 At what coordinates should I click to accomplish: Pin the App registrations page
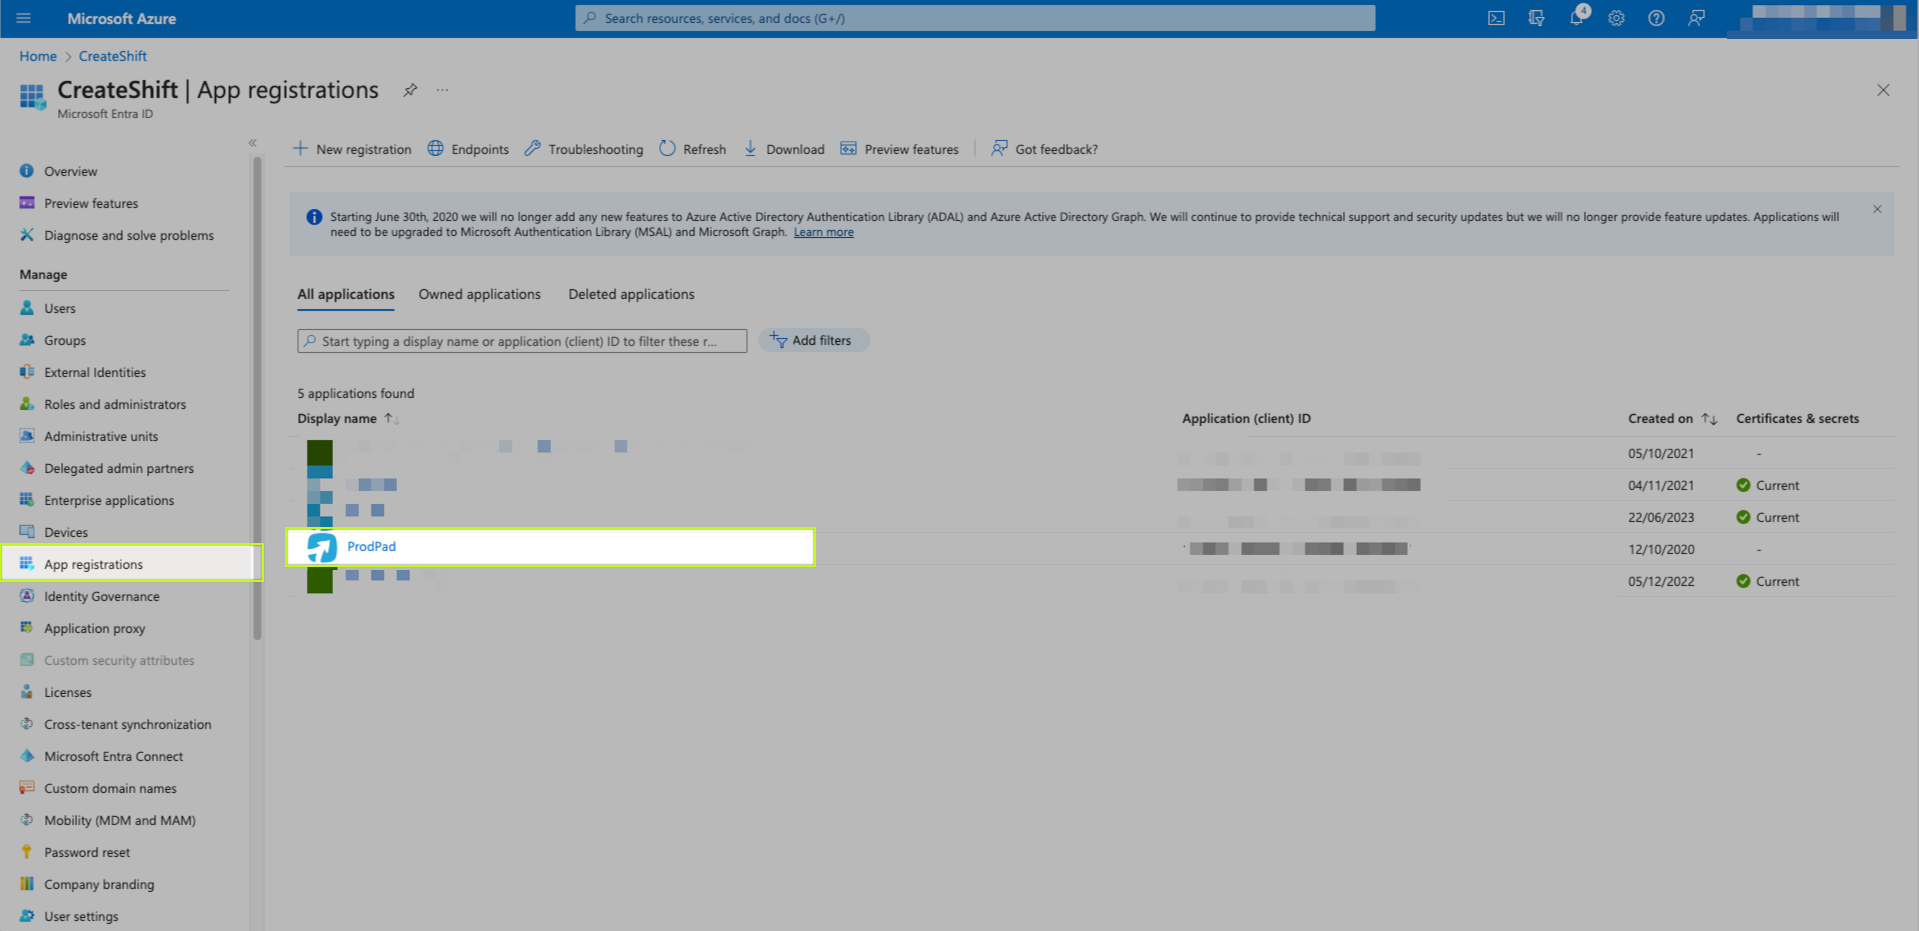click(x=410, y=90)
